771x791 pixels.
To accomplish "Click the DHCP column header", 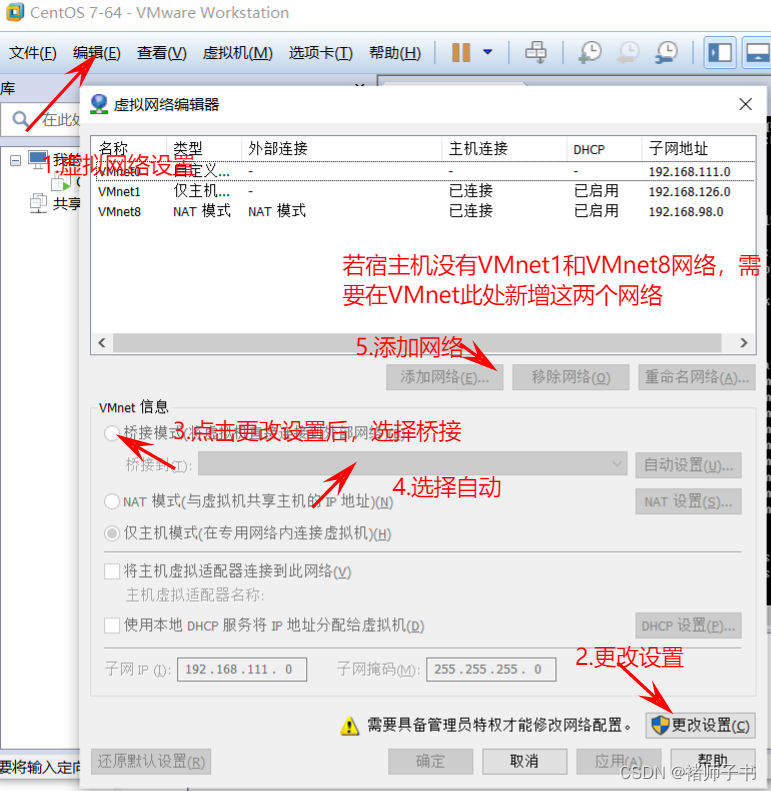I will pos(604,148).
